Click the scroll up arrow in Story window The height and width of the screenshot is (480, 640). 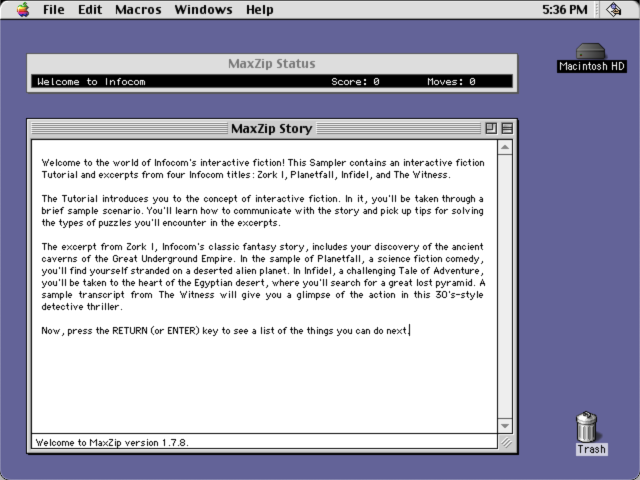pyautogui.click(x=505, y=147)
